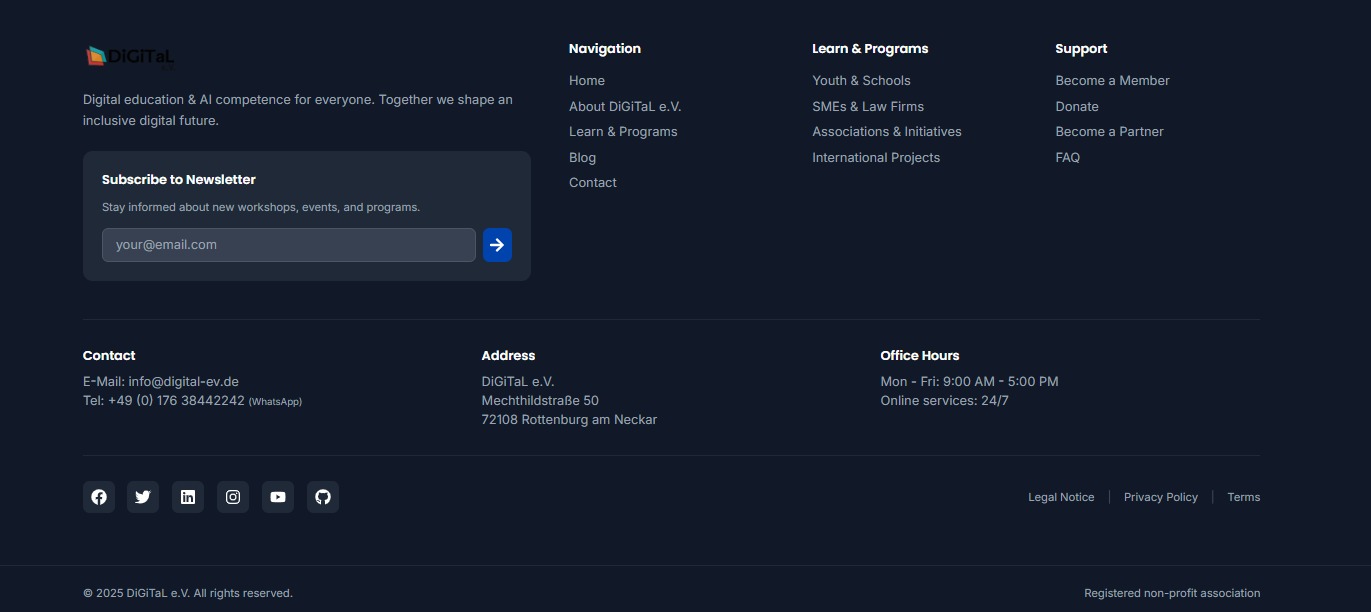Click Become a Member link
The image size is (1371, 612).
pyautogui.click(x=1112, y=81)
